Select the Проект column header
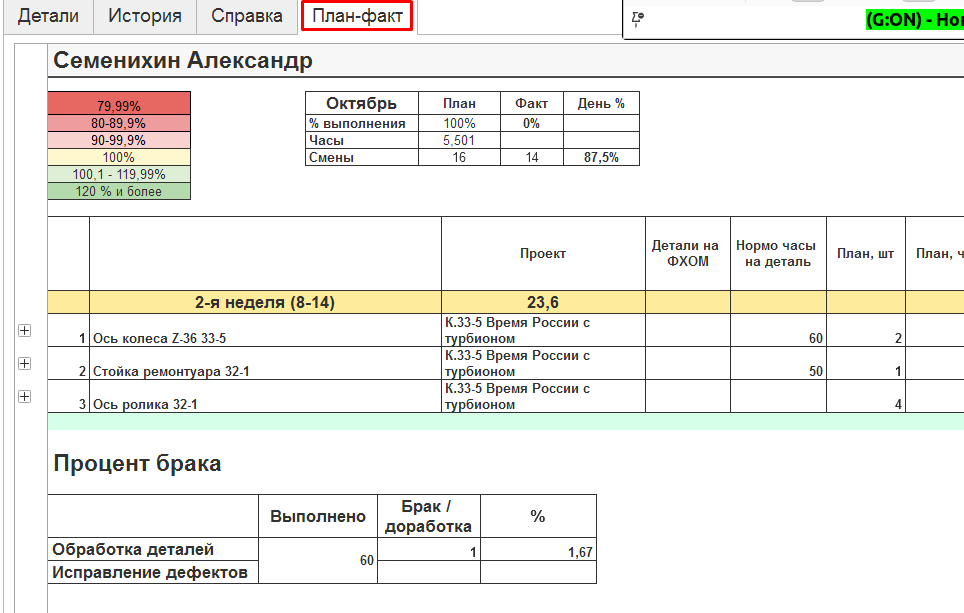The height and width of the screenshot is (613, 964). pyautogui.click(x=543, y=254)
